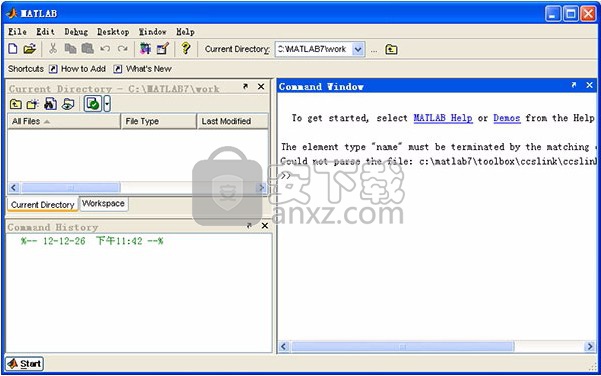Paste using the clipboard toolbar icon
Image resolution: width=601 pixels, height=376 pixels.
click(x=87, y=49)
